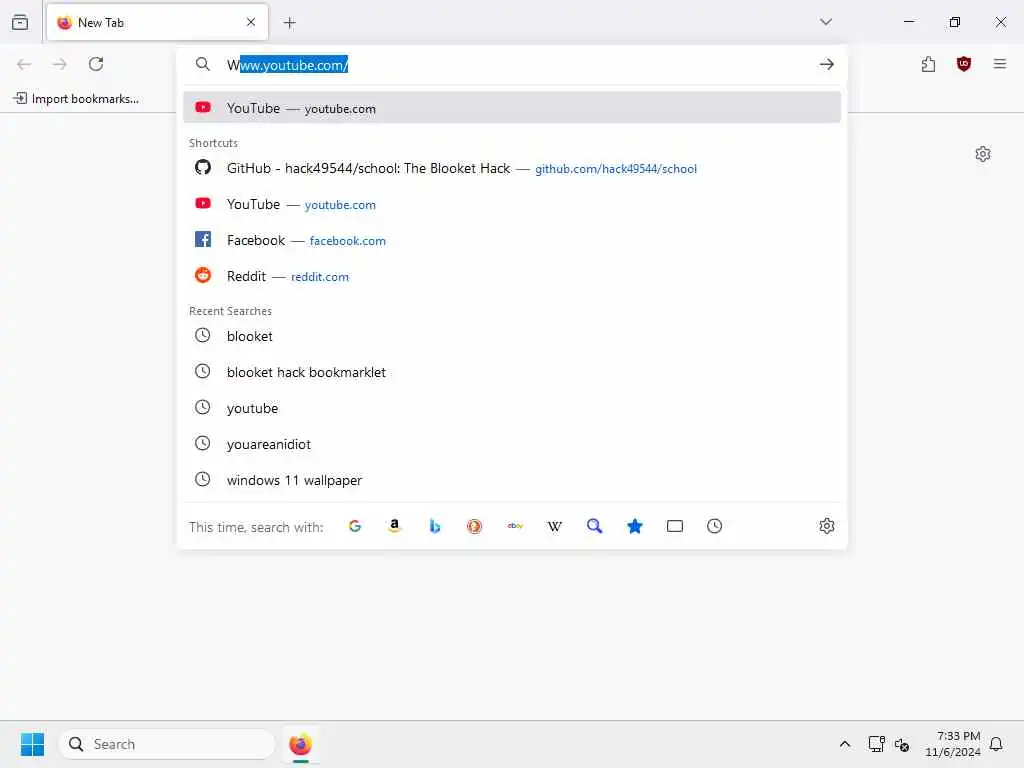This screenshot has height=768, width=1024.
Task: Search open tabs with the tab icon
Action: (675, 526)
